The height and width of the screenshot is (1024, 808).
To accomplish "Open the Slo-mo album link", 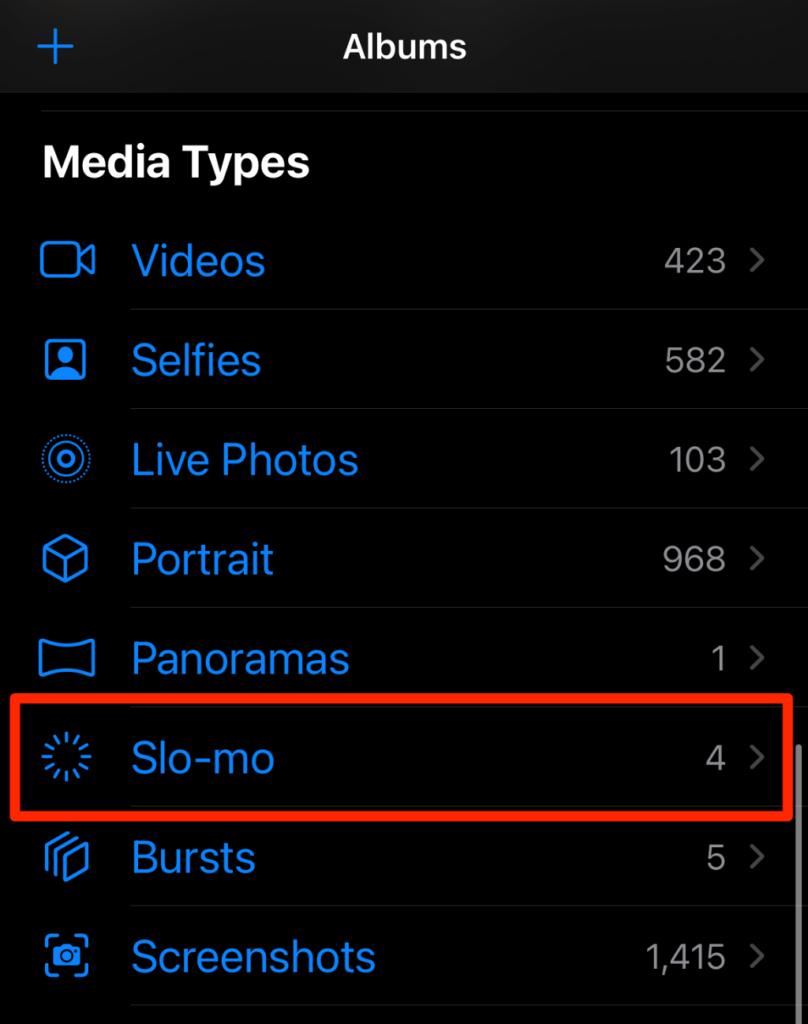I will click(x=203, y=758).
